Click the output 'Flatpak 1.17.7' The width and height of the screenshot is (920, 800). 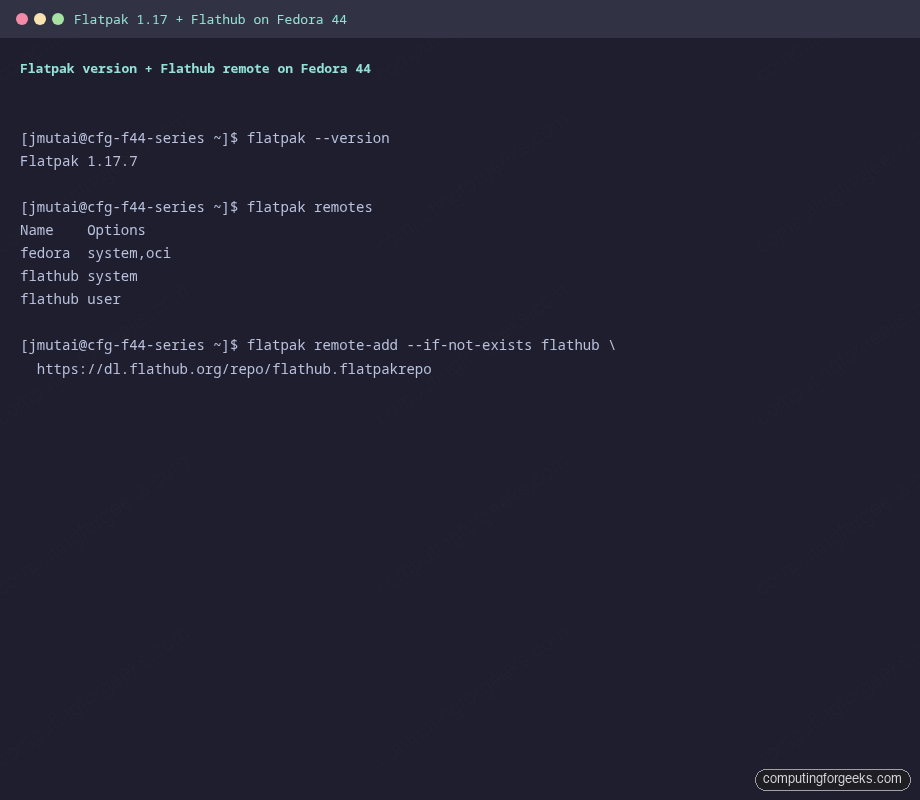coord(79,161)
